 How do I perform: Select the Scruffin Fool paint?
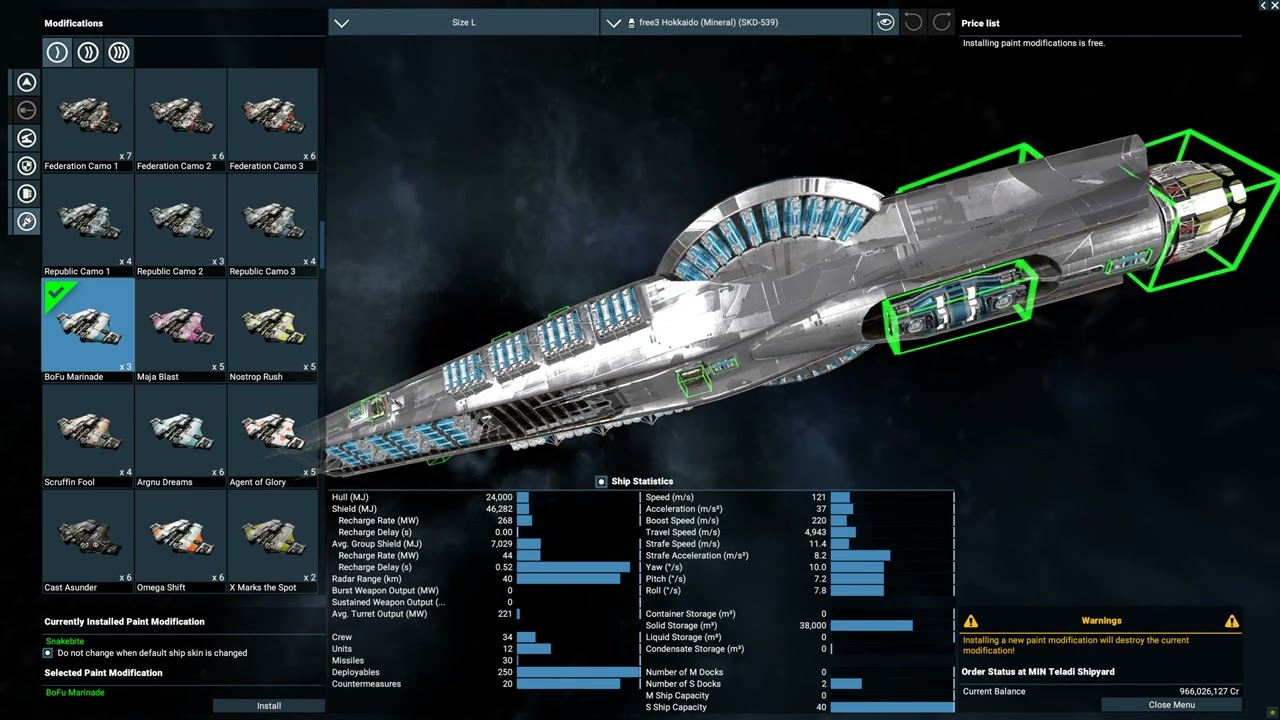tap(88, 436)
